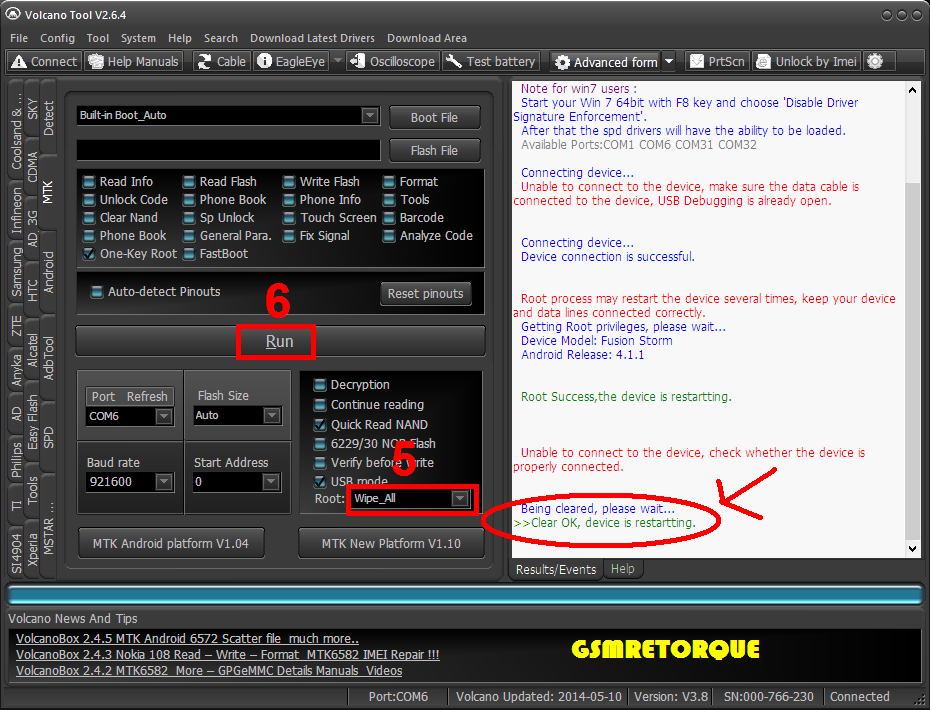Launch the Oscilloscope tool
This screenshot has width=930, height=710.
[x=392, y=61]
